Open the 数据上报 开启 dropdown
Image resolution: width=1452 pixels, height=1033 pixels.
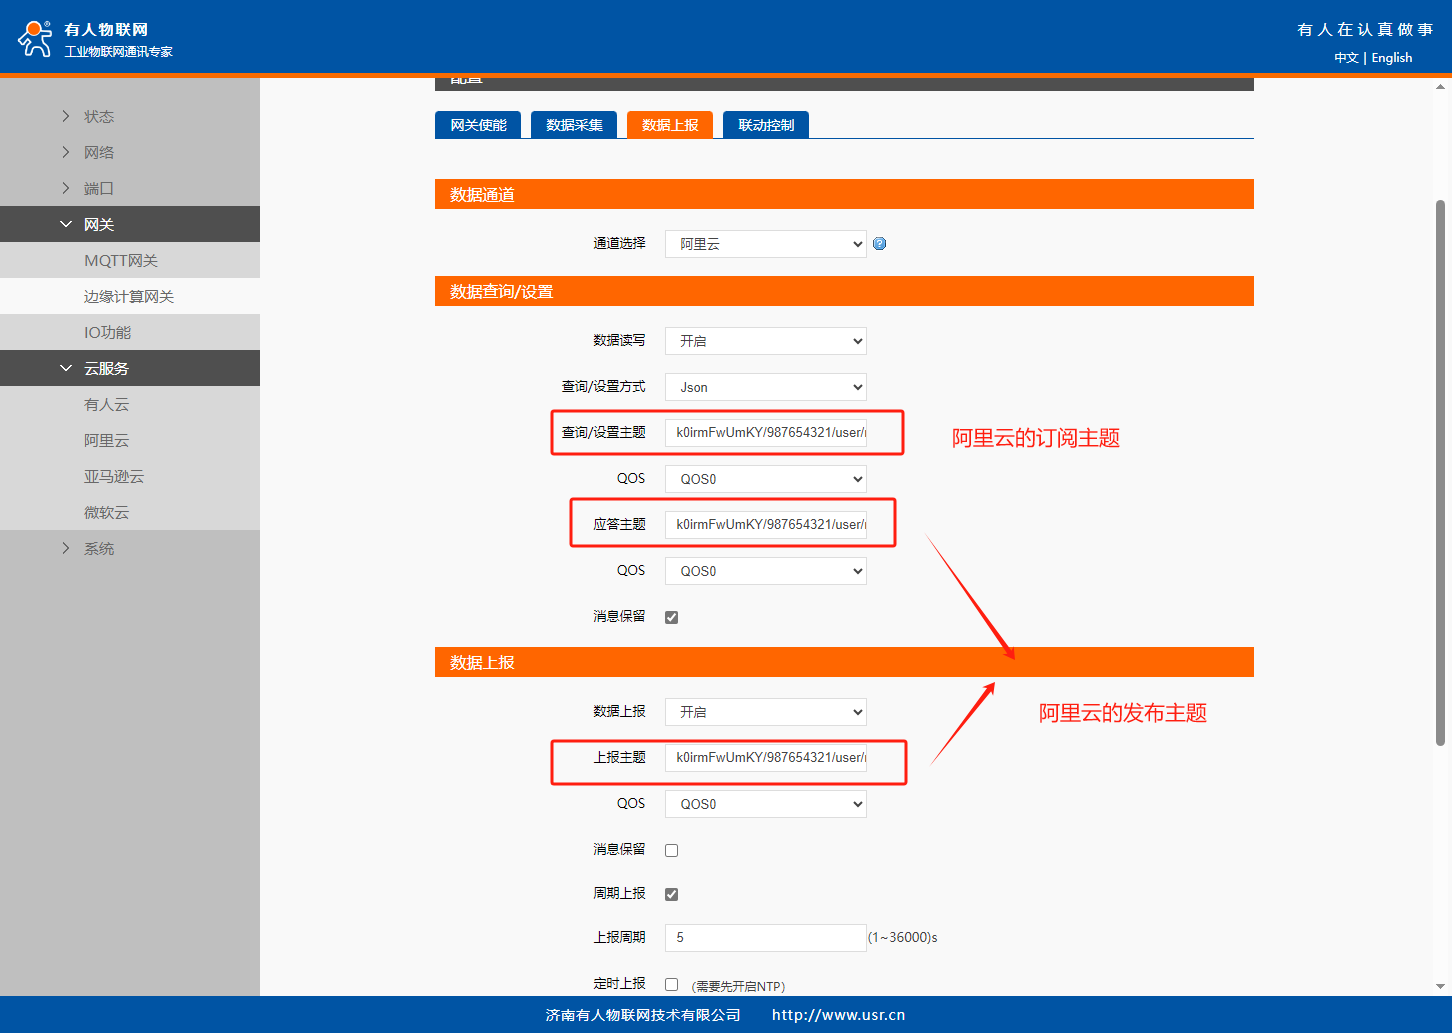(766, 712)
